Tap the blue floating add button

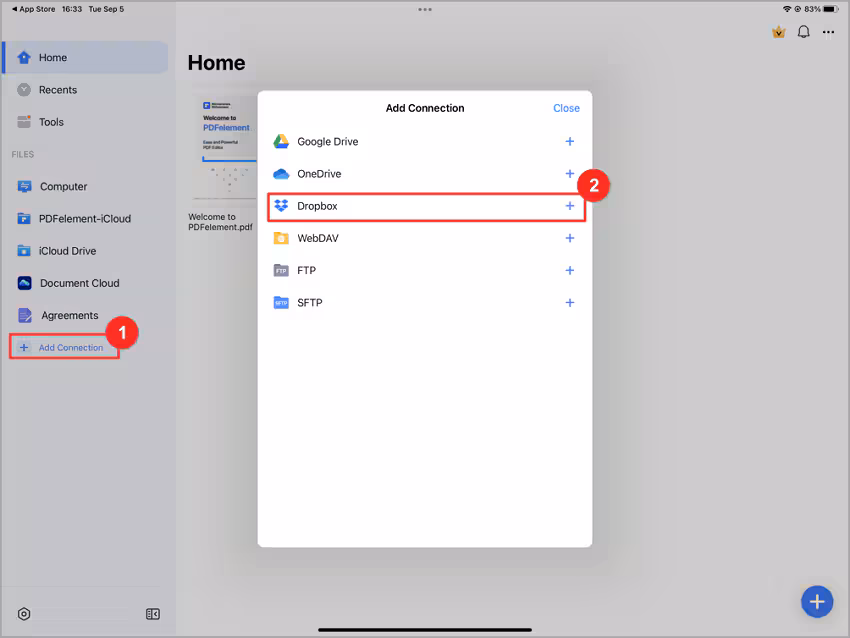(x=817, y=602)
